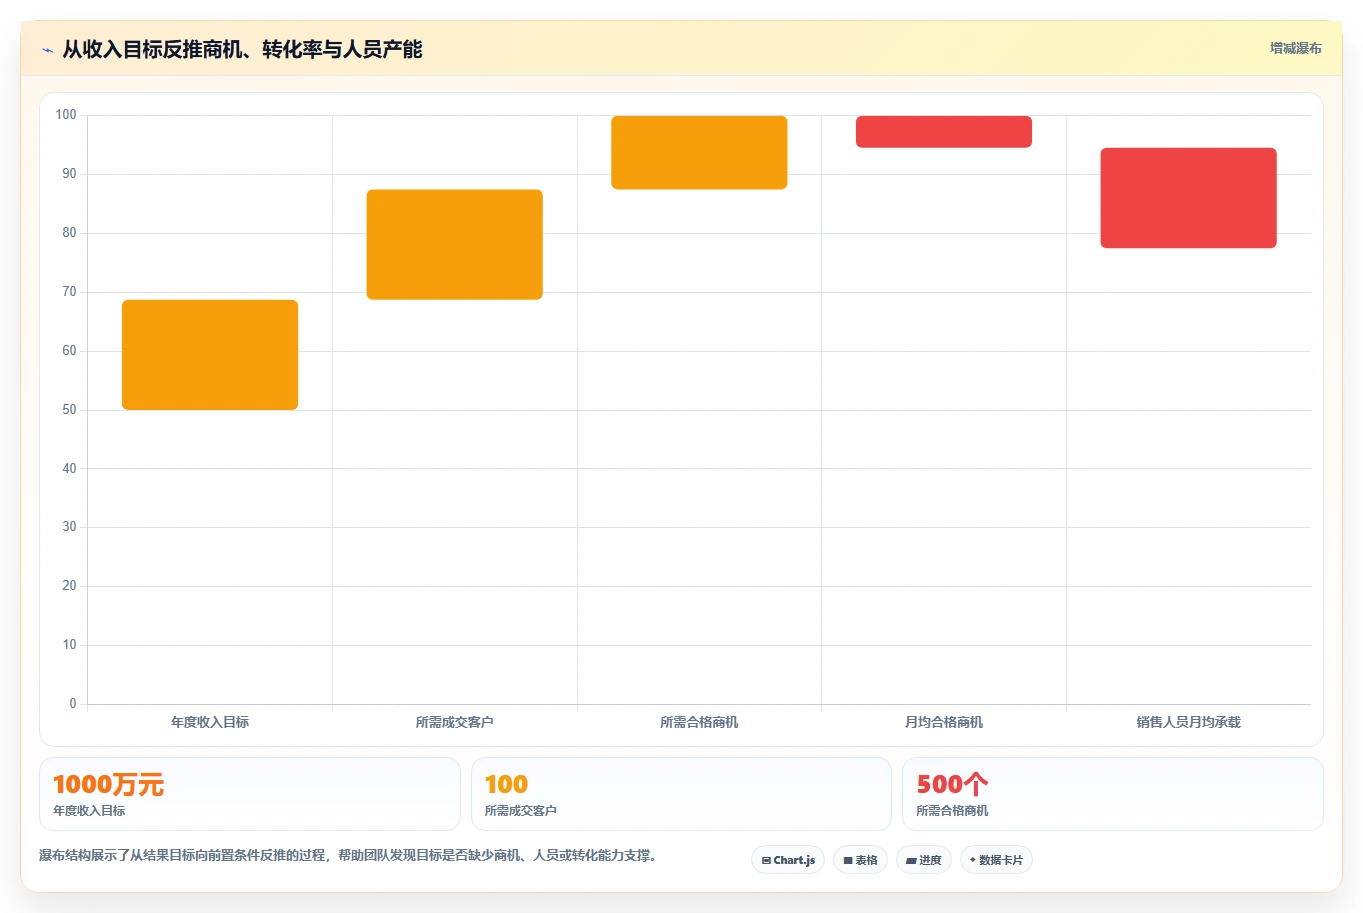The height and width of the screenshot is (913, 1363).
Task: Click the 1000万元 value card
Action: click(x=250, y=794)
